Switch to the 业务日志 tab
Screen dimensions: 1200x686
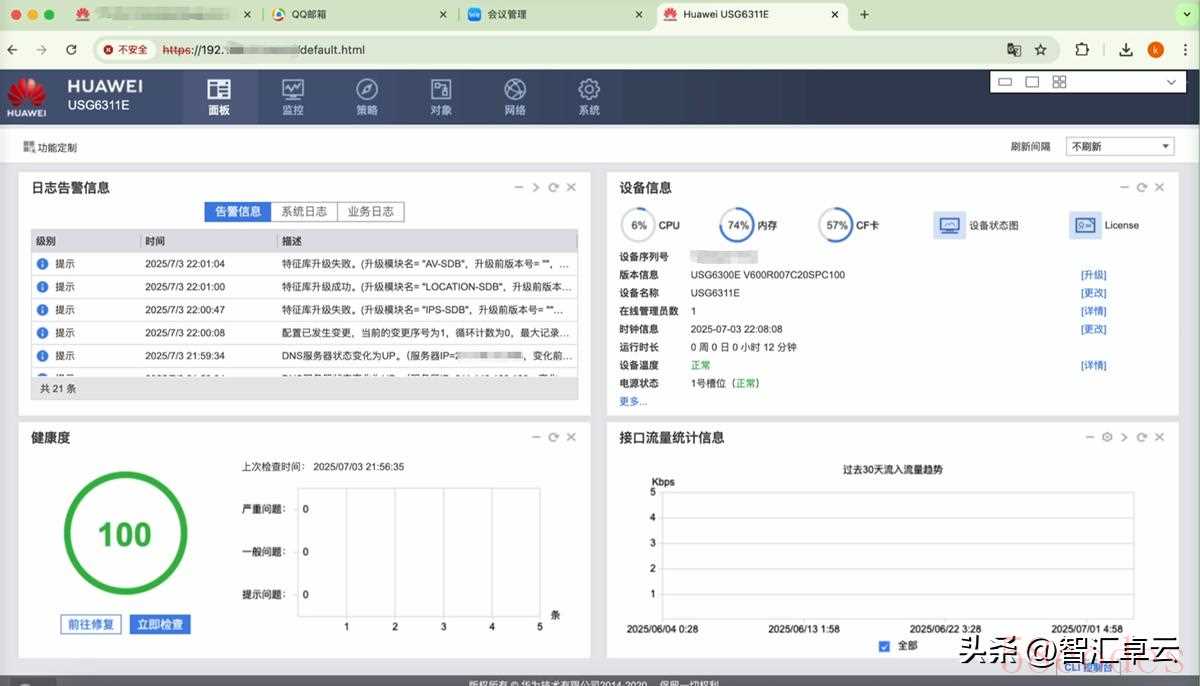(x=370, y=212)
